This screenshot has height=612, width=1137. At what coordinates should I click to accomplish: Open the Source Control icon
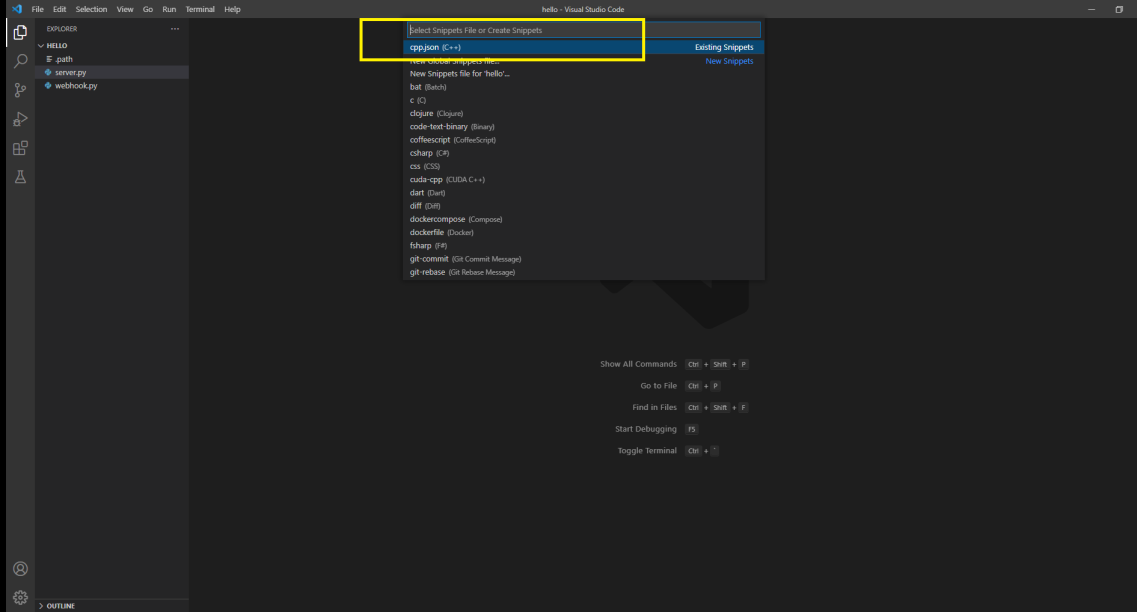pos(19,90)
